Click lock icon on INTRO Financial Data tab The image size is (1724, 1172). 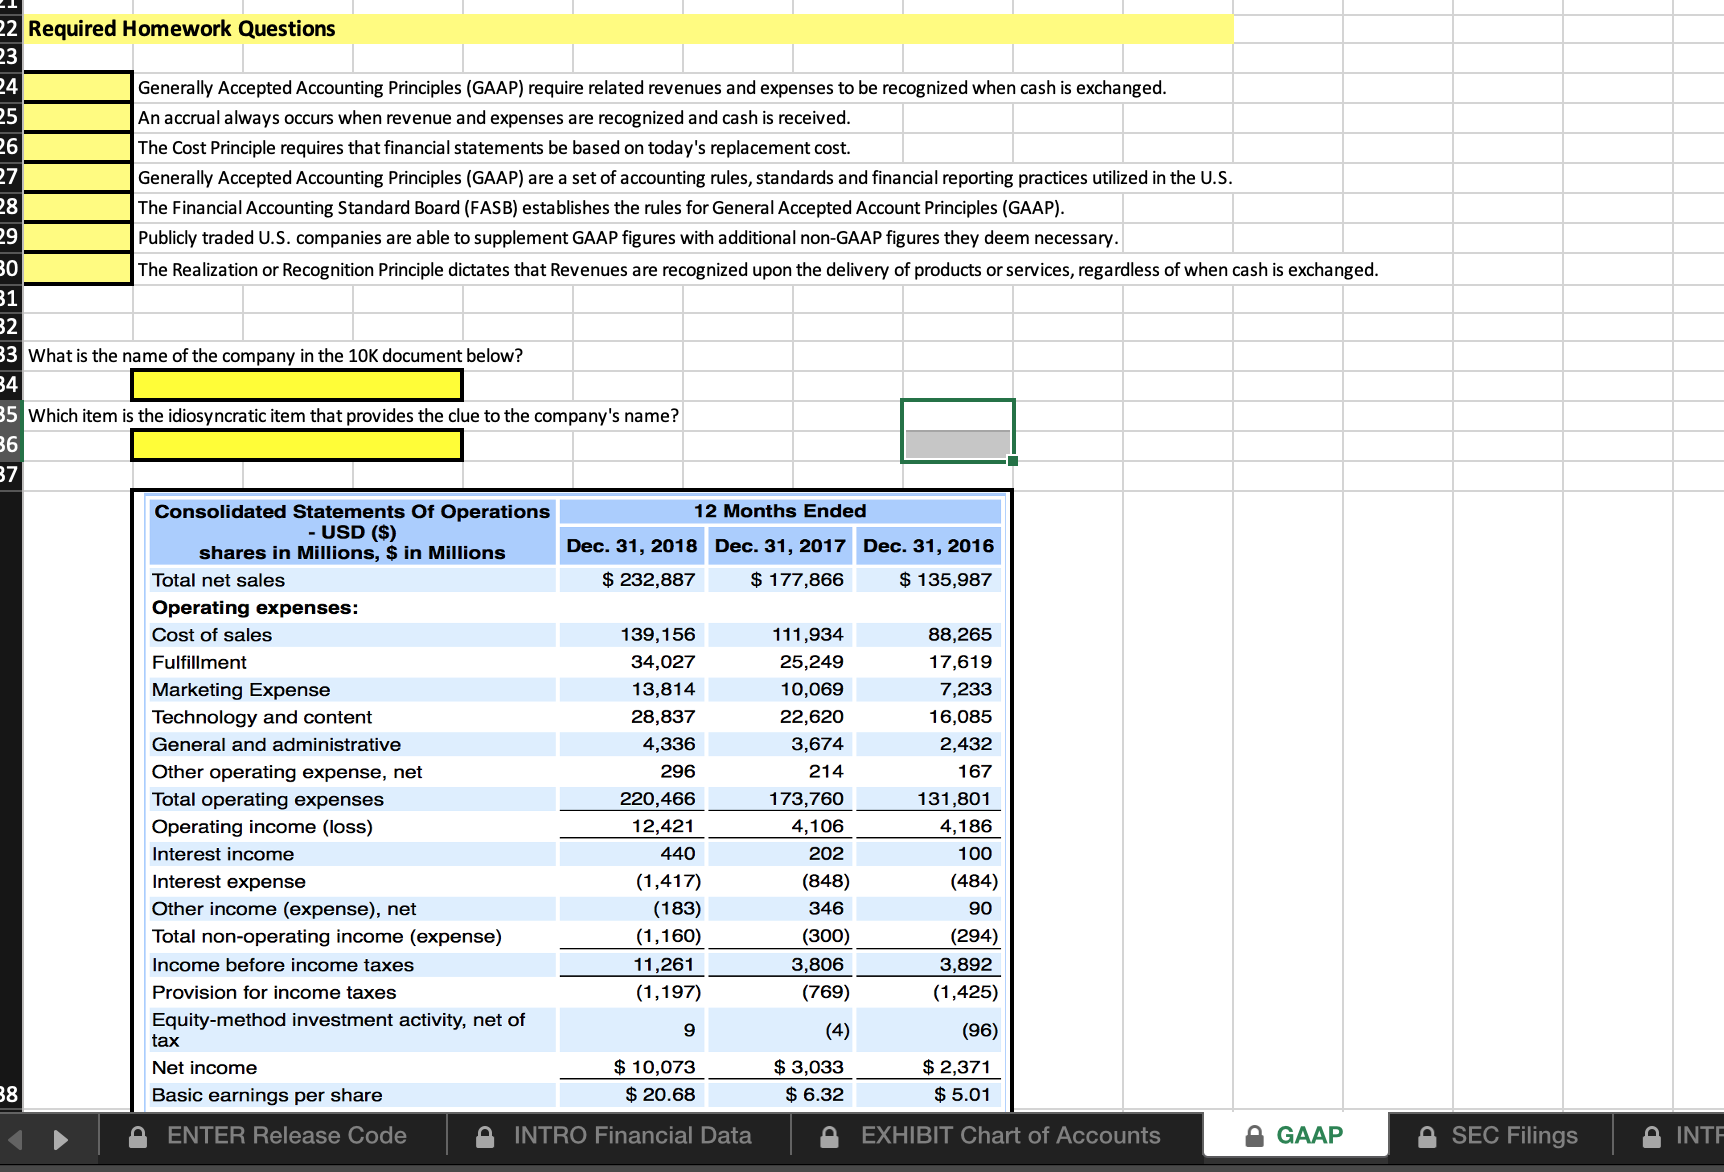click(485, 1137)
